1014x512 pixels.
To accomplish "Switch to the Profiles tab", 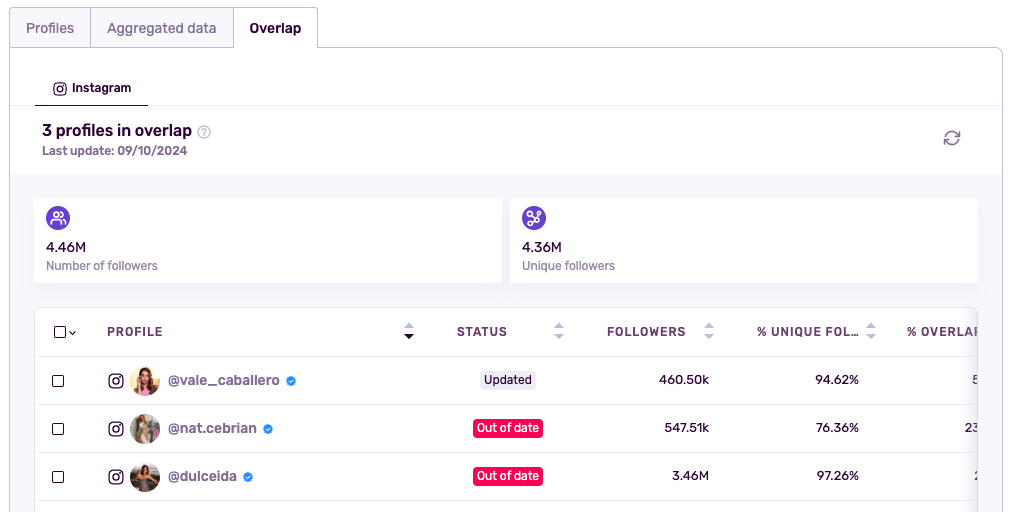I will pyautogui.click(x=50, y=28).
